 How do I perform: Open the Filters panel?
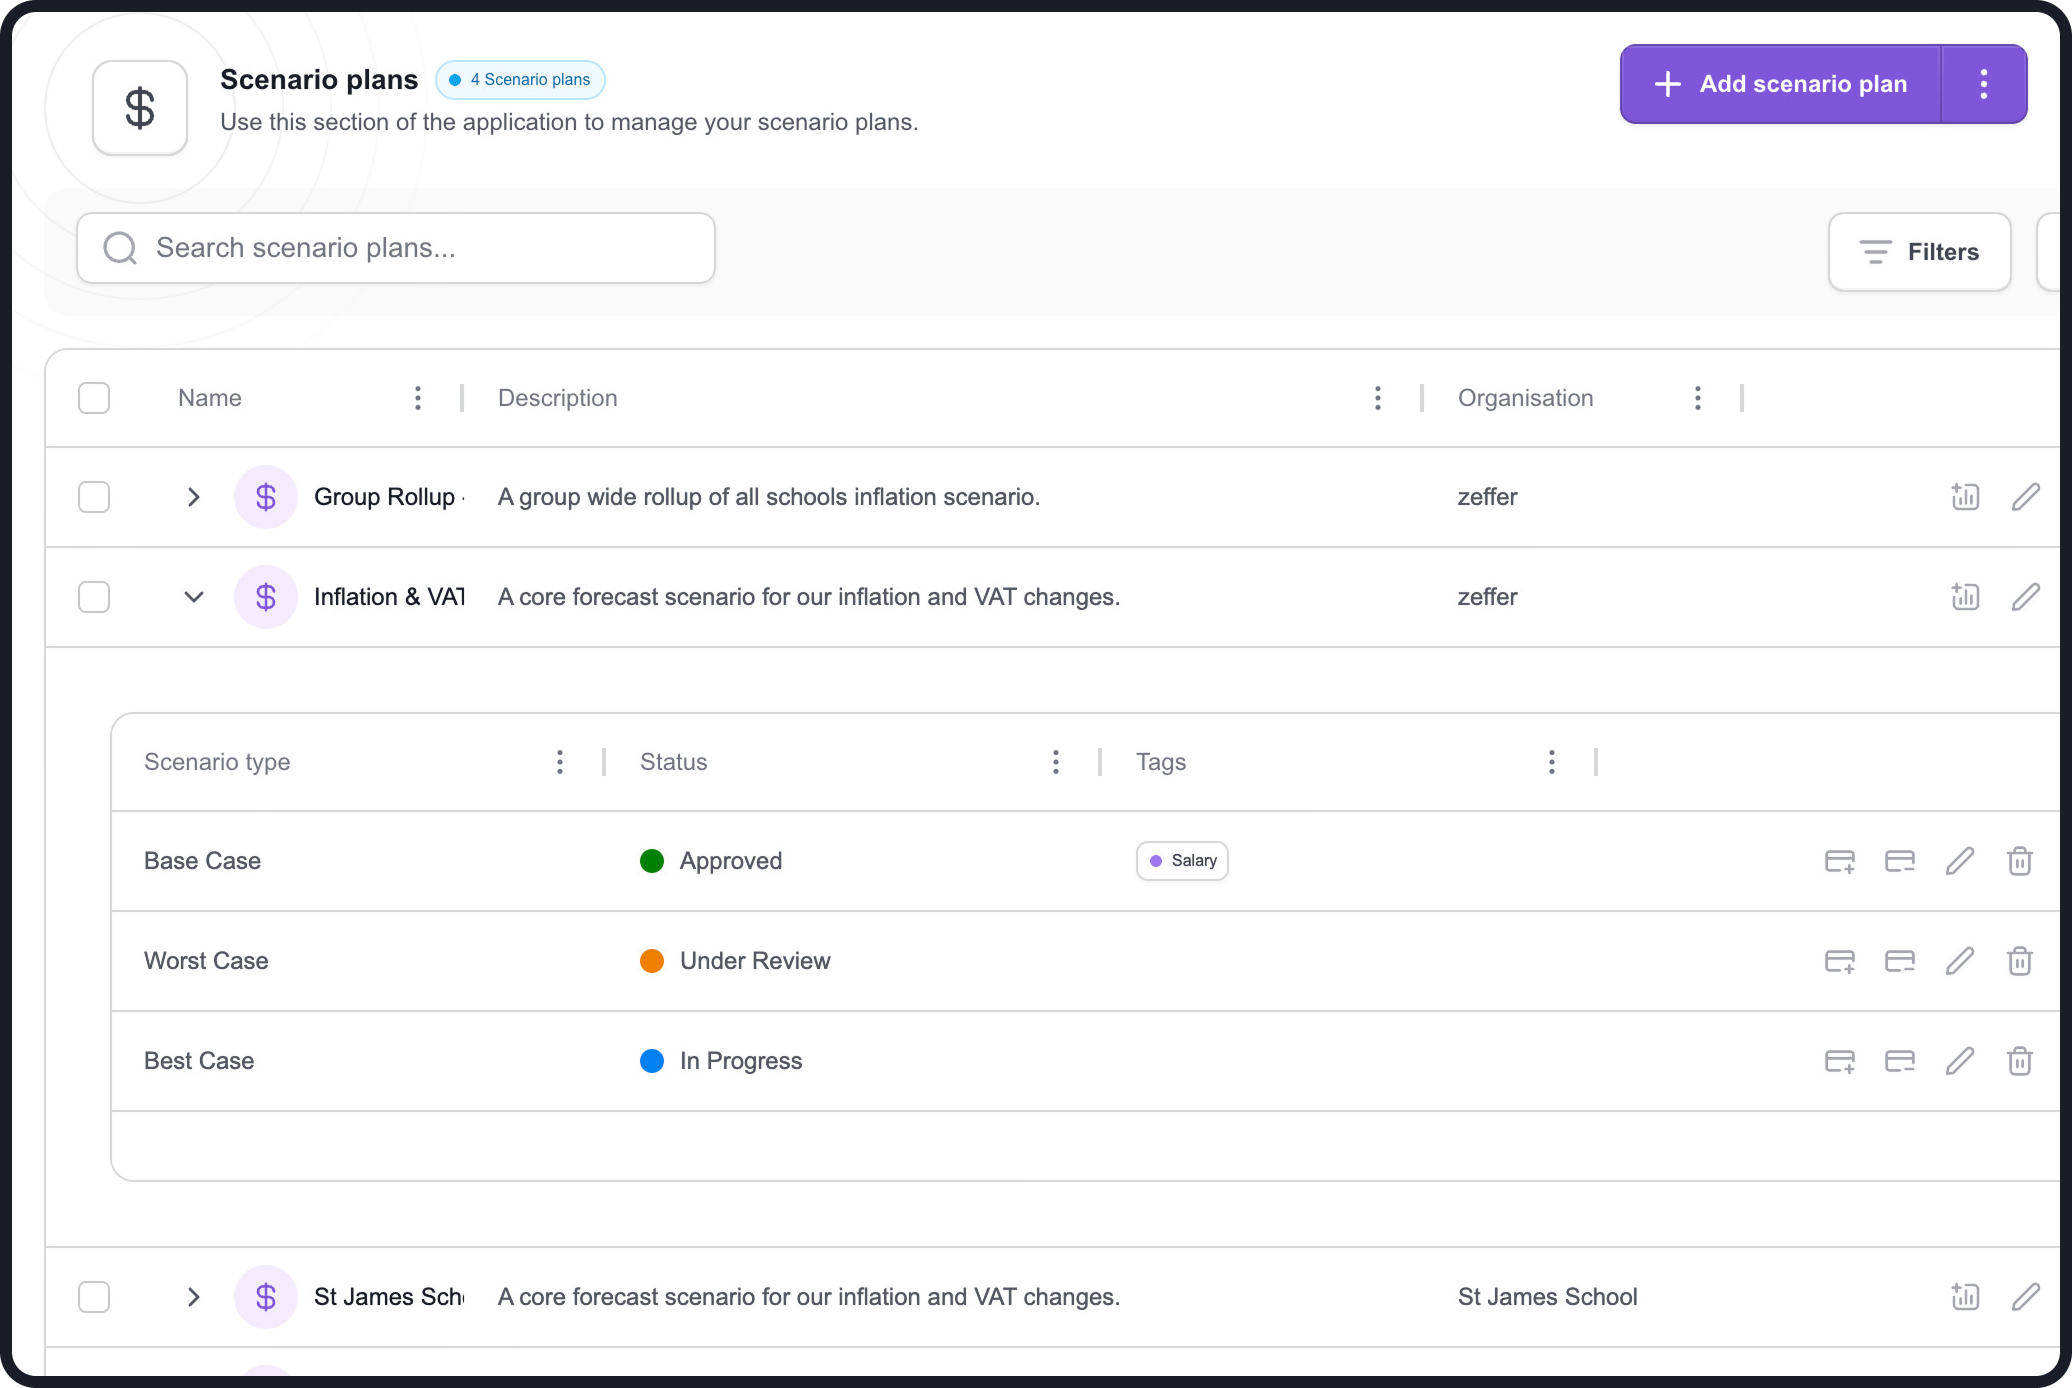tap(1919, 252)
